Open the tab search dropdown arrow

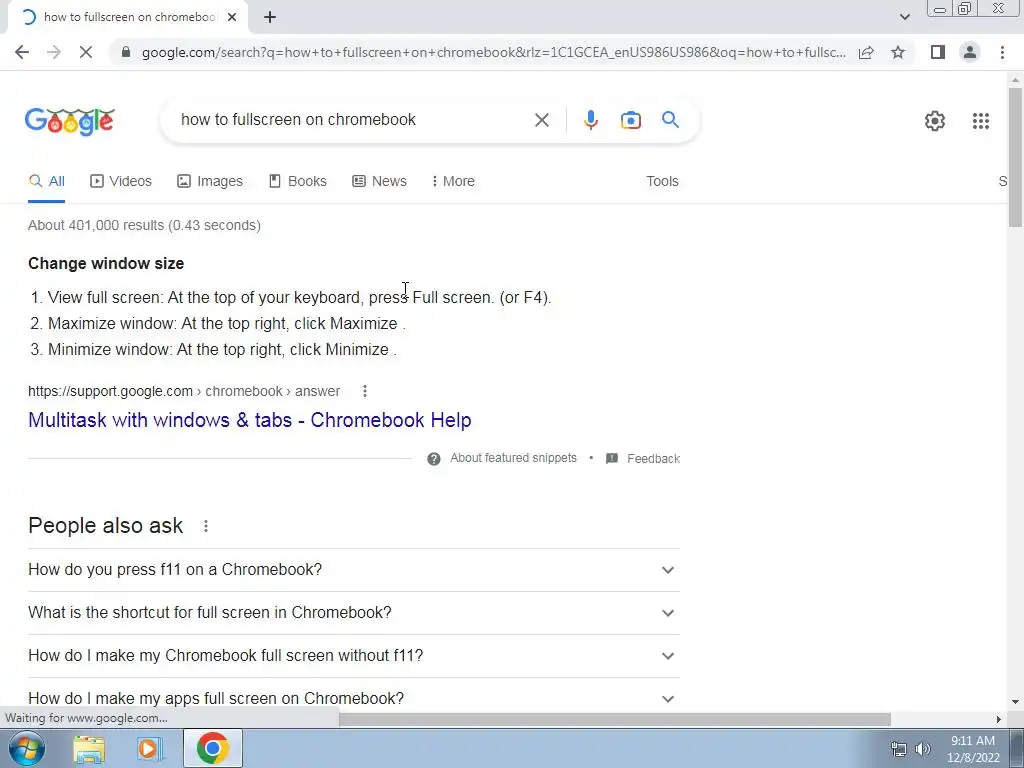point(904,17)
